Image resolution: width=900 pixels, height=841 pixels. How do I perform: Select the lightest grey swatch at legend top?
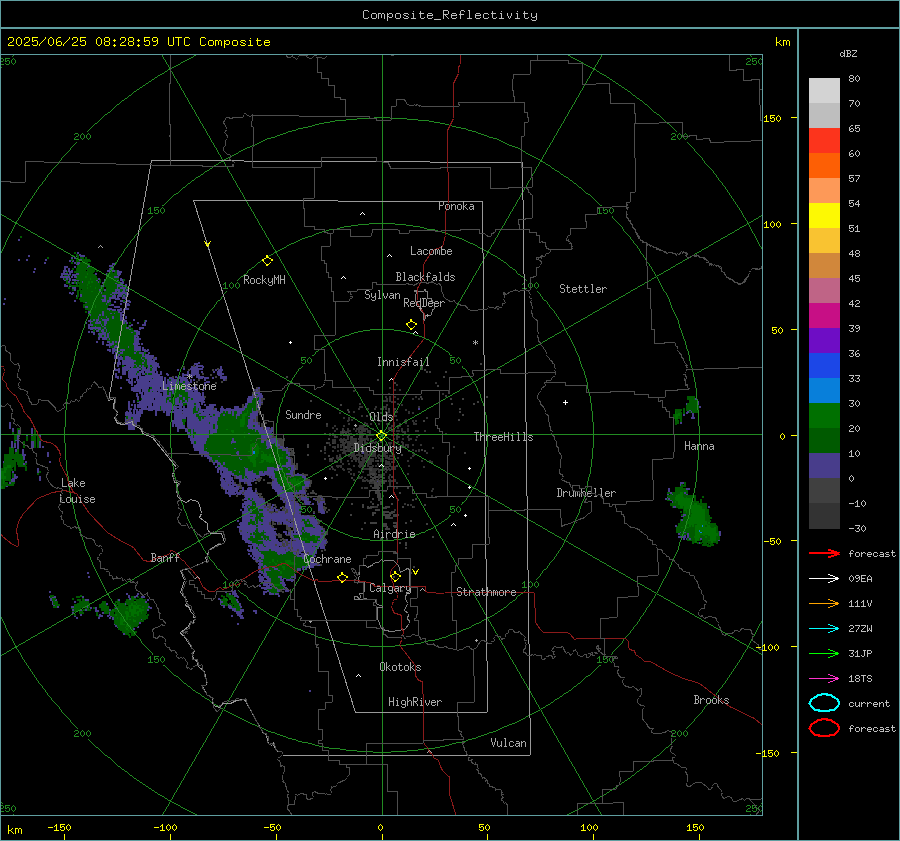click(x=824, y=90)
